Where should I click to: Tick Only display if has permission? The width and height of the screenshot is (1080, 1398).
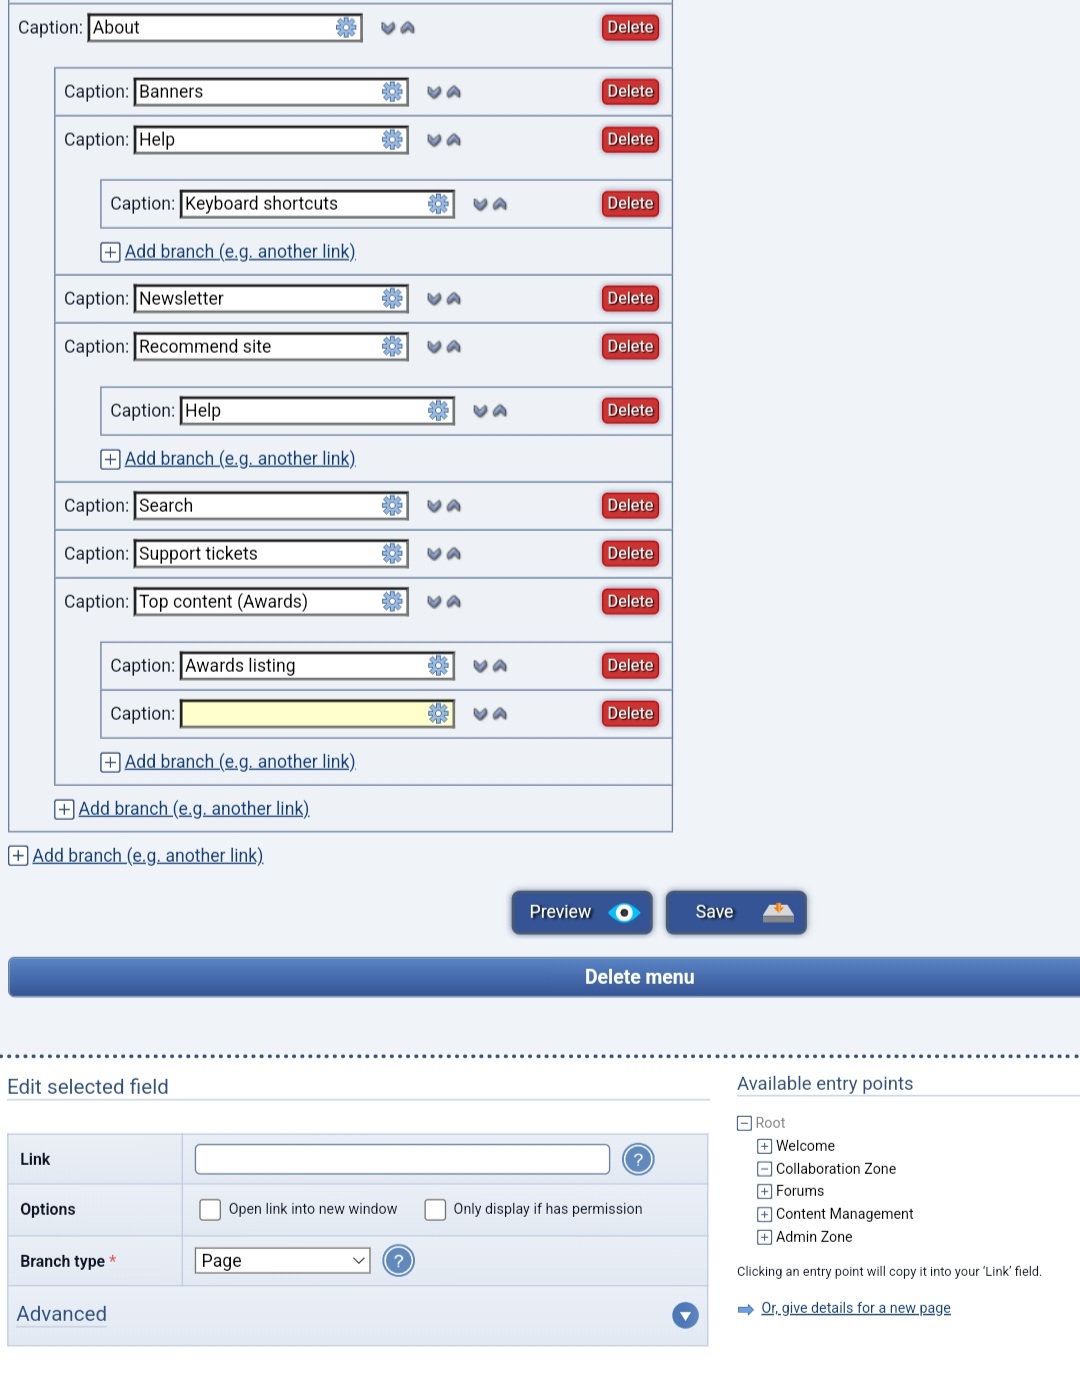click(x=435, y=1210)
